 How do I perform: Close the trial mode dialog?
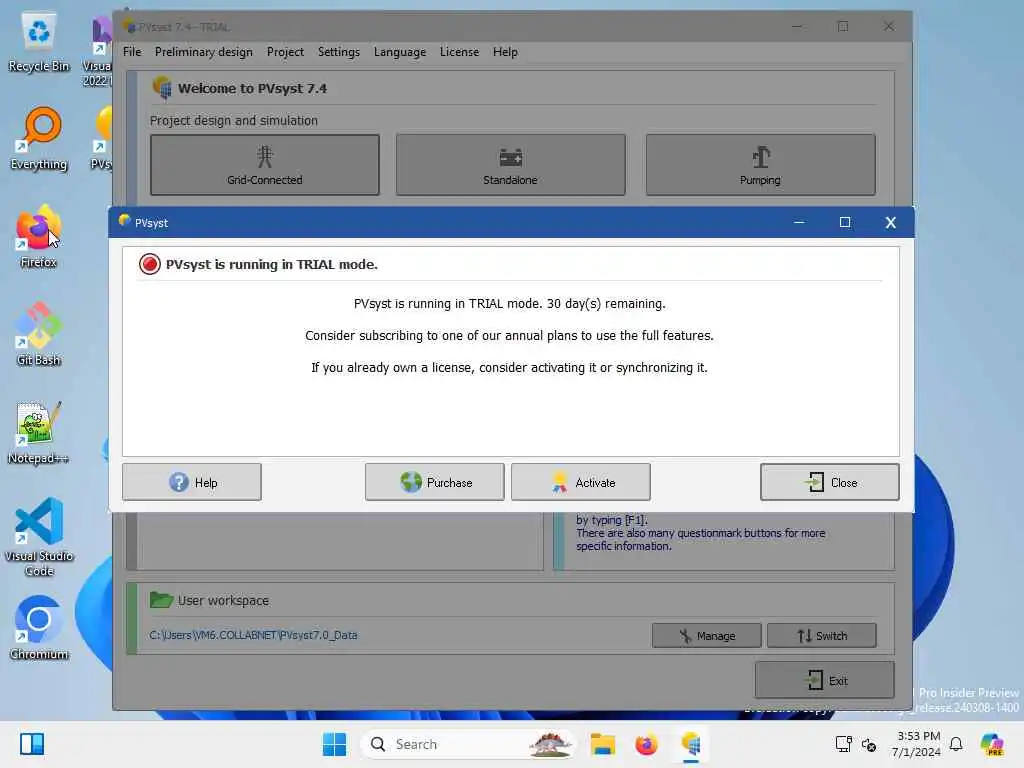coord(829,482)
